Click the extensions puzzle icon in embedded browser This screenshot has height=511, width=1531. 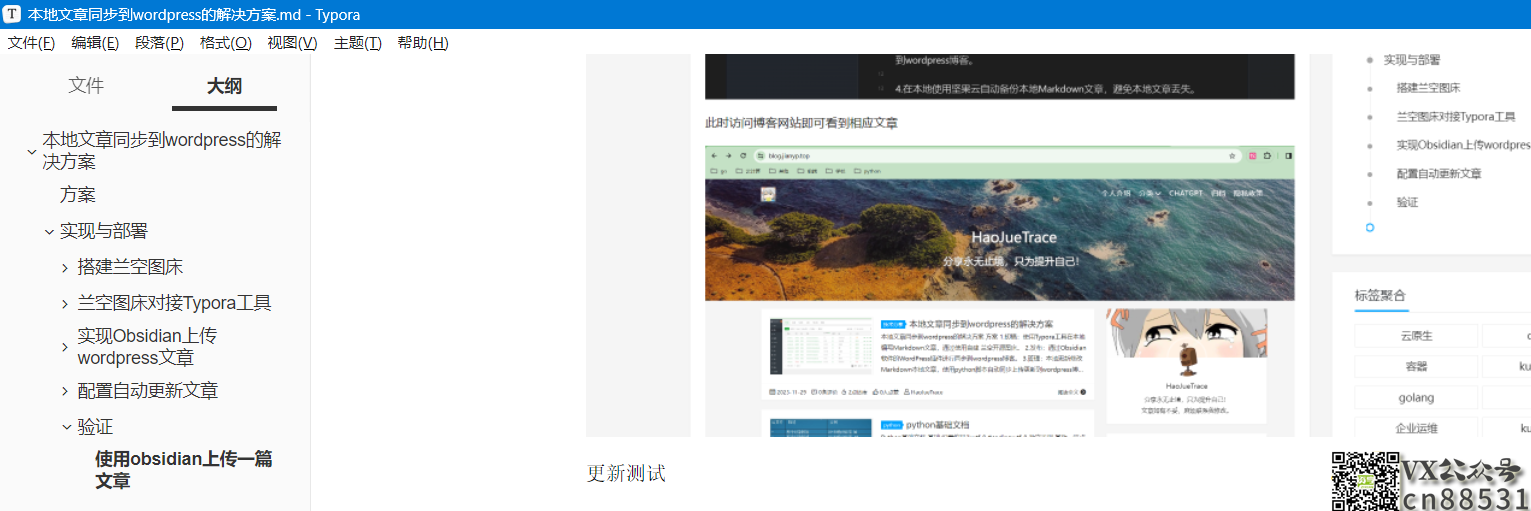pyautogui.click(x=1268, y=156)
